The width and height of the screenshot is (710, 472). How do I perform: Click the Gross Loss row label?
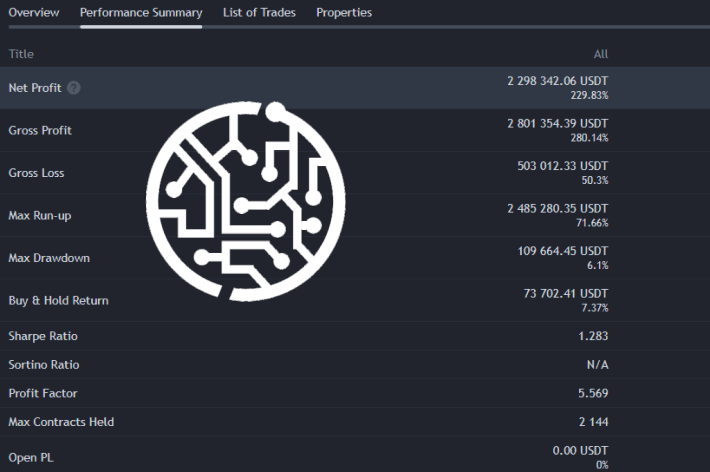click(x=36, y=173)
